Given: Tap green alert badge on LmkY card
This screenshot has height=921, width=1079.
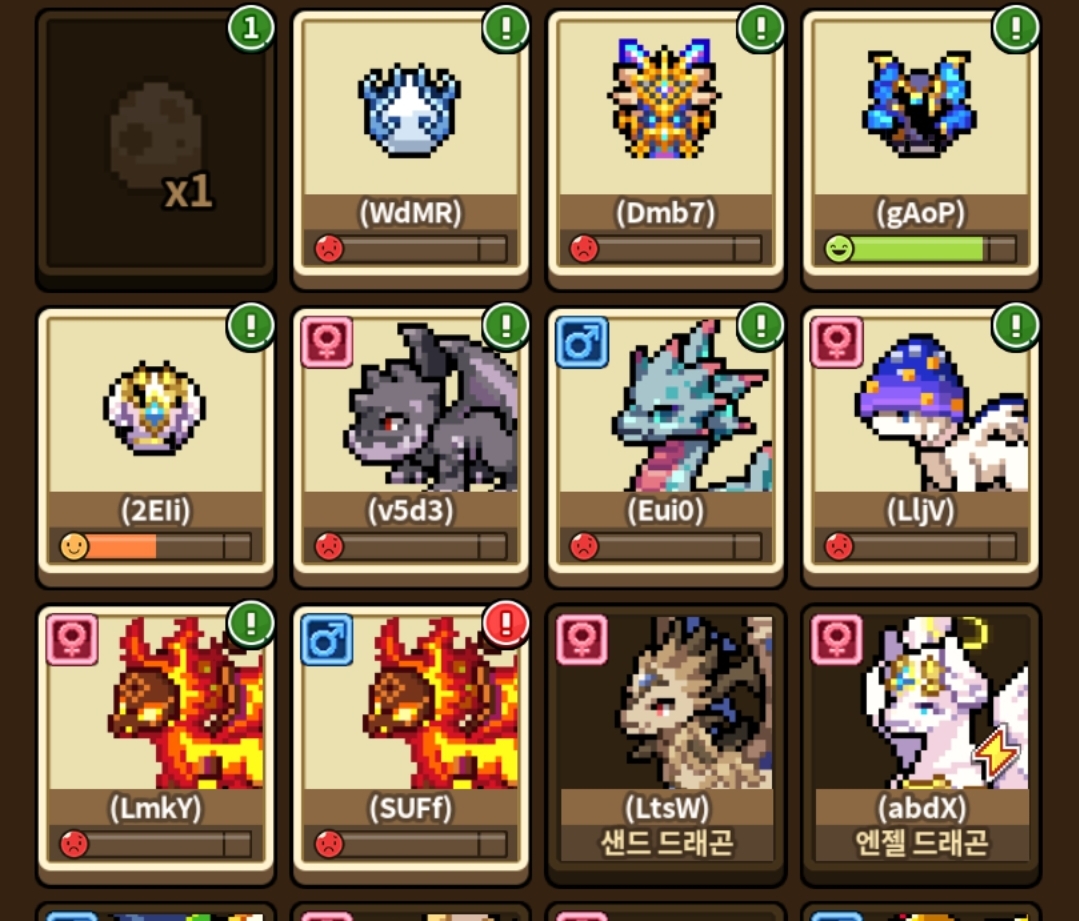Looking at the screenshot, I should (x=250, y=624).
